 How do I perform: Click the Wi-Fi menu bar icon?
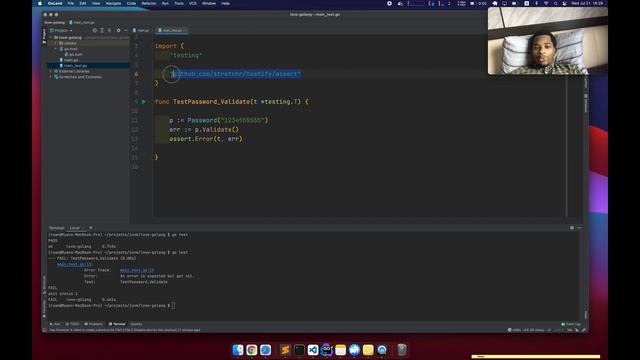click(x=546, y=3)
